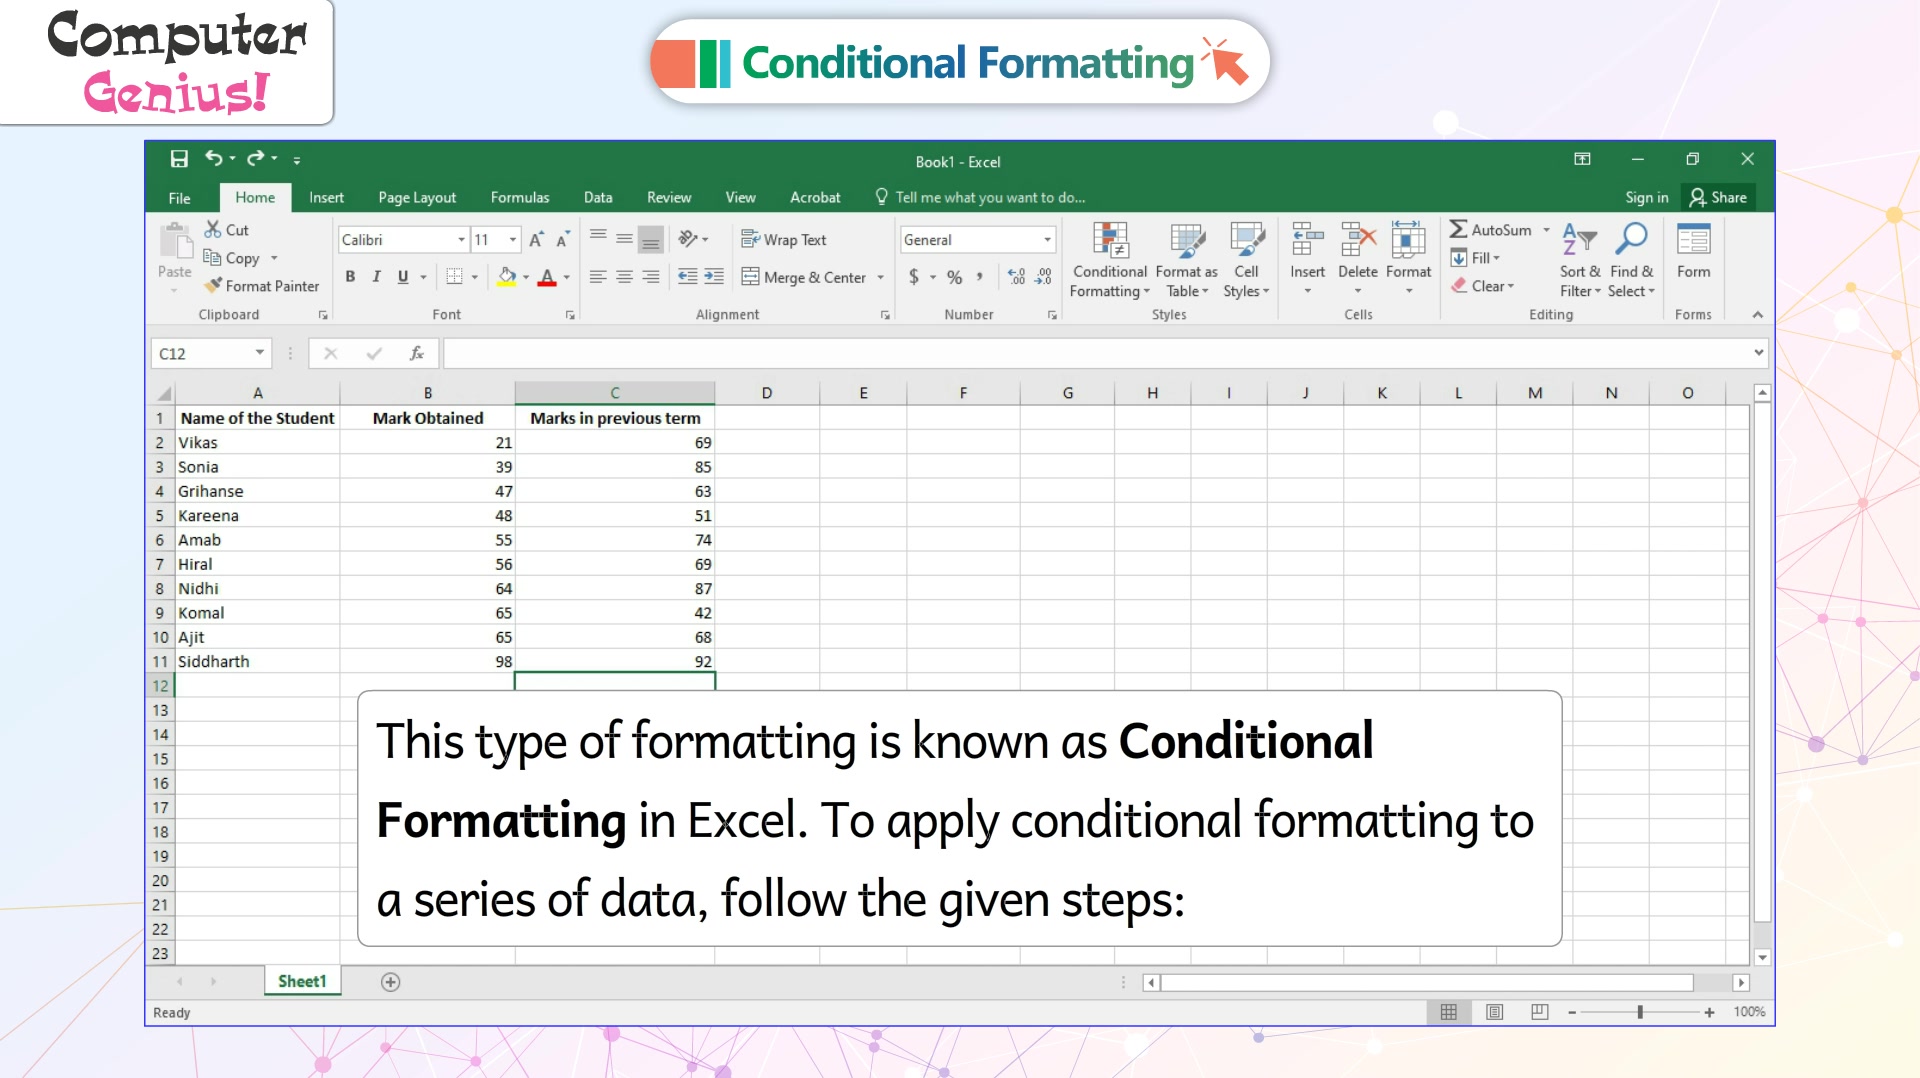Increase indent of cell content
Image resolution: width=1920 pixels, height=1078 pixels.
[x=714, y=277]
